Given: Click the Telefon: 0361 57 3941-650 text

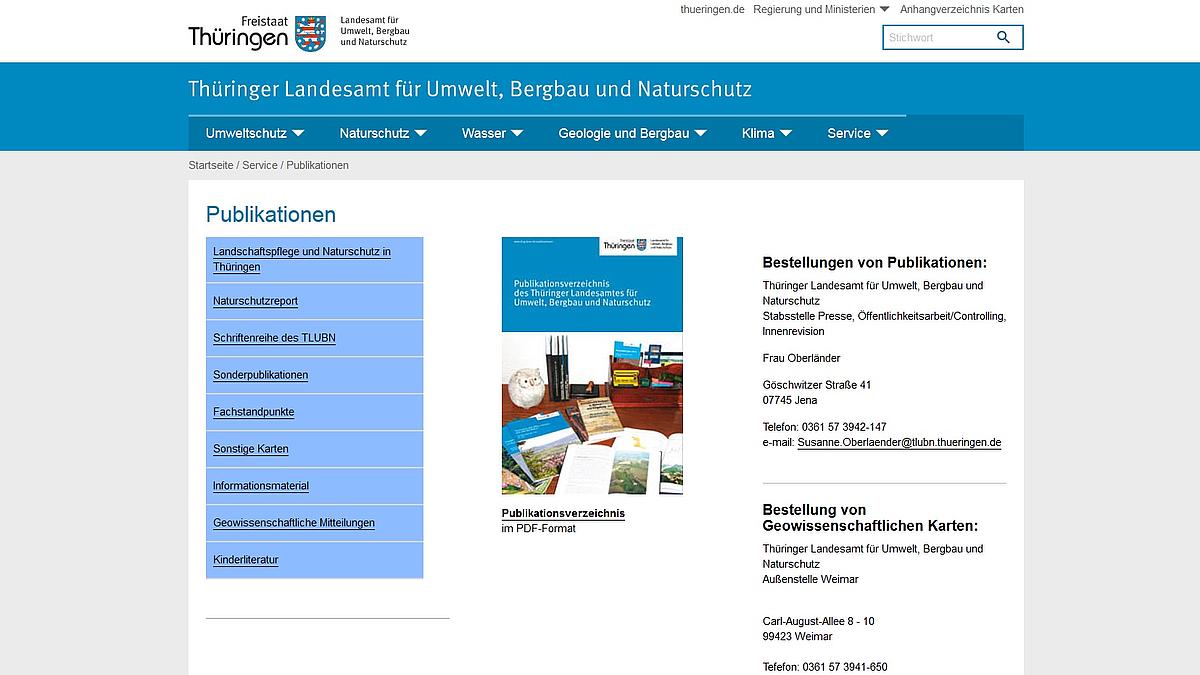Looking at the screenshot, I should coord(825,667).
